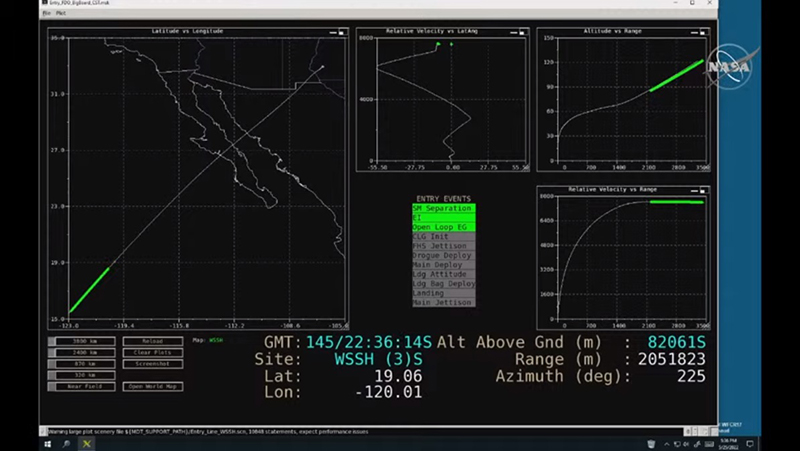Maximize the Latitude vs Longitude plot panel
800x451 pixels.
pyautogui.click(x=342, y=33)
